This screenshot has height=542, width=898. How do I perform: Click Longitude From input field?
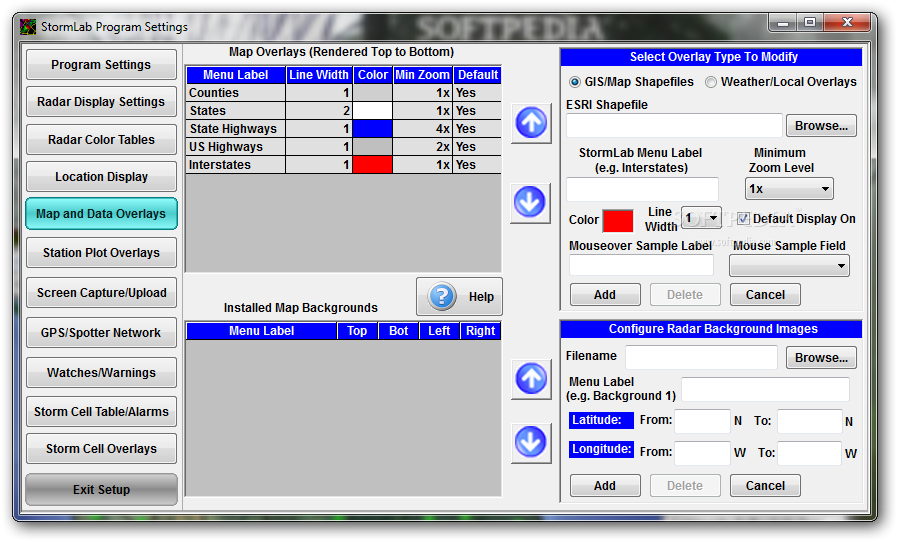[x=703, y=453]
